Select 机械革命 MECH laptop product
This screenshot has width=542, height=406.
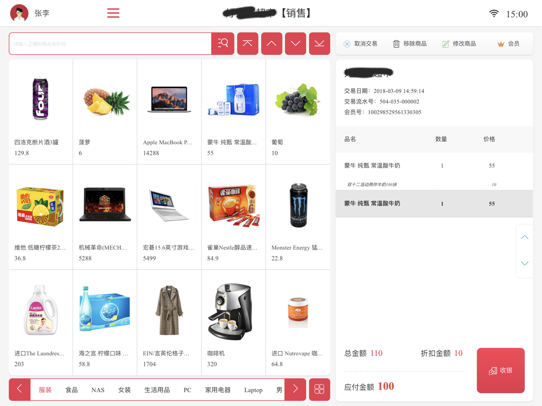[x=105, y=217]
